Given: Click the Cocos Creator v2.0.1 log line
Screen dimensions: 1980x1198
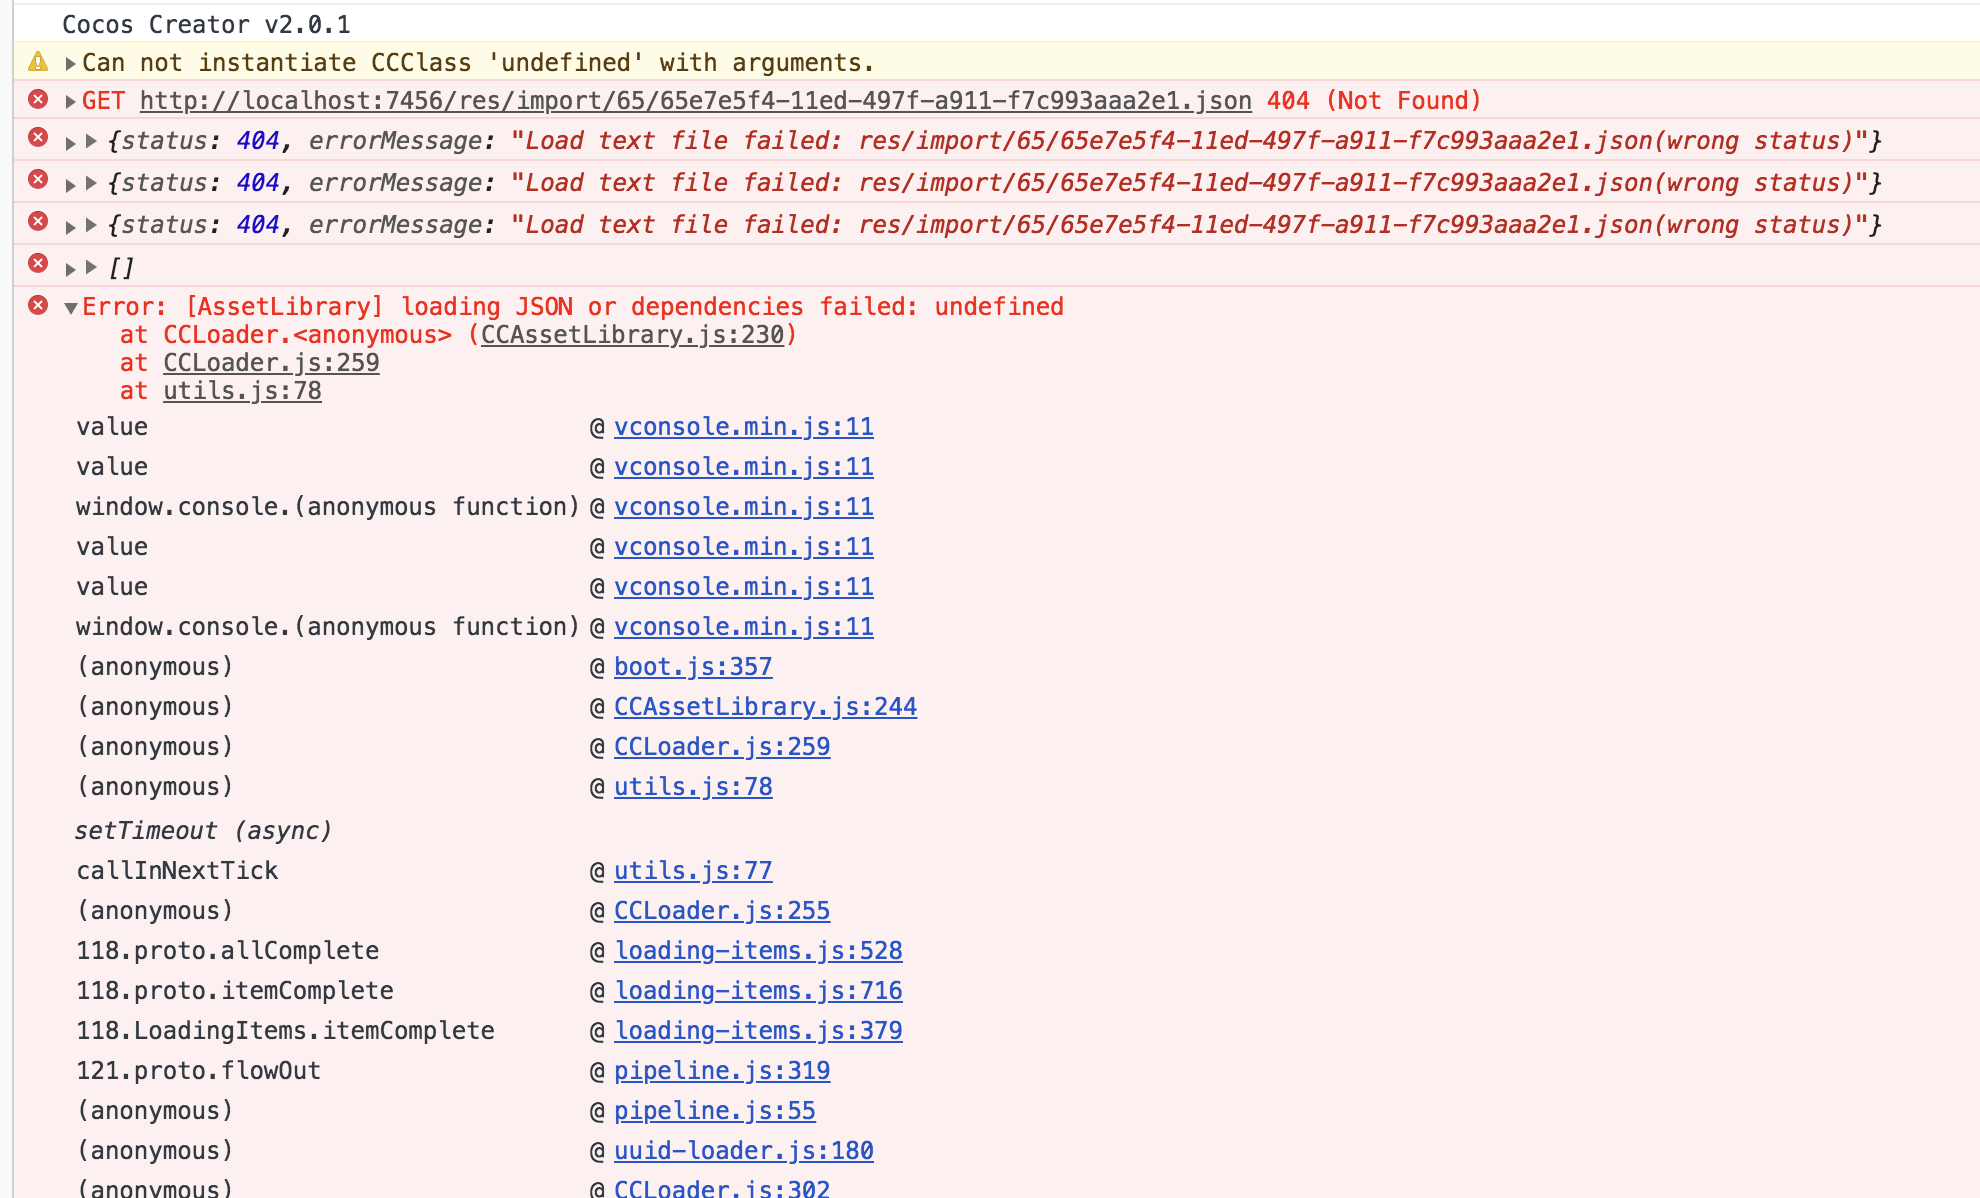Looking at the screenshot, I should pos(206,24).
